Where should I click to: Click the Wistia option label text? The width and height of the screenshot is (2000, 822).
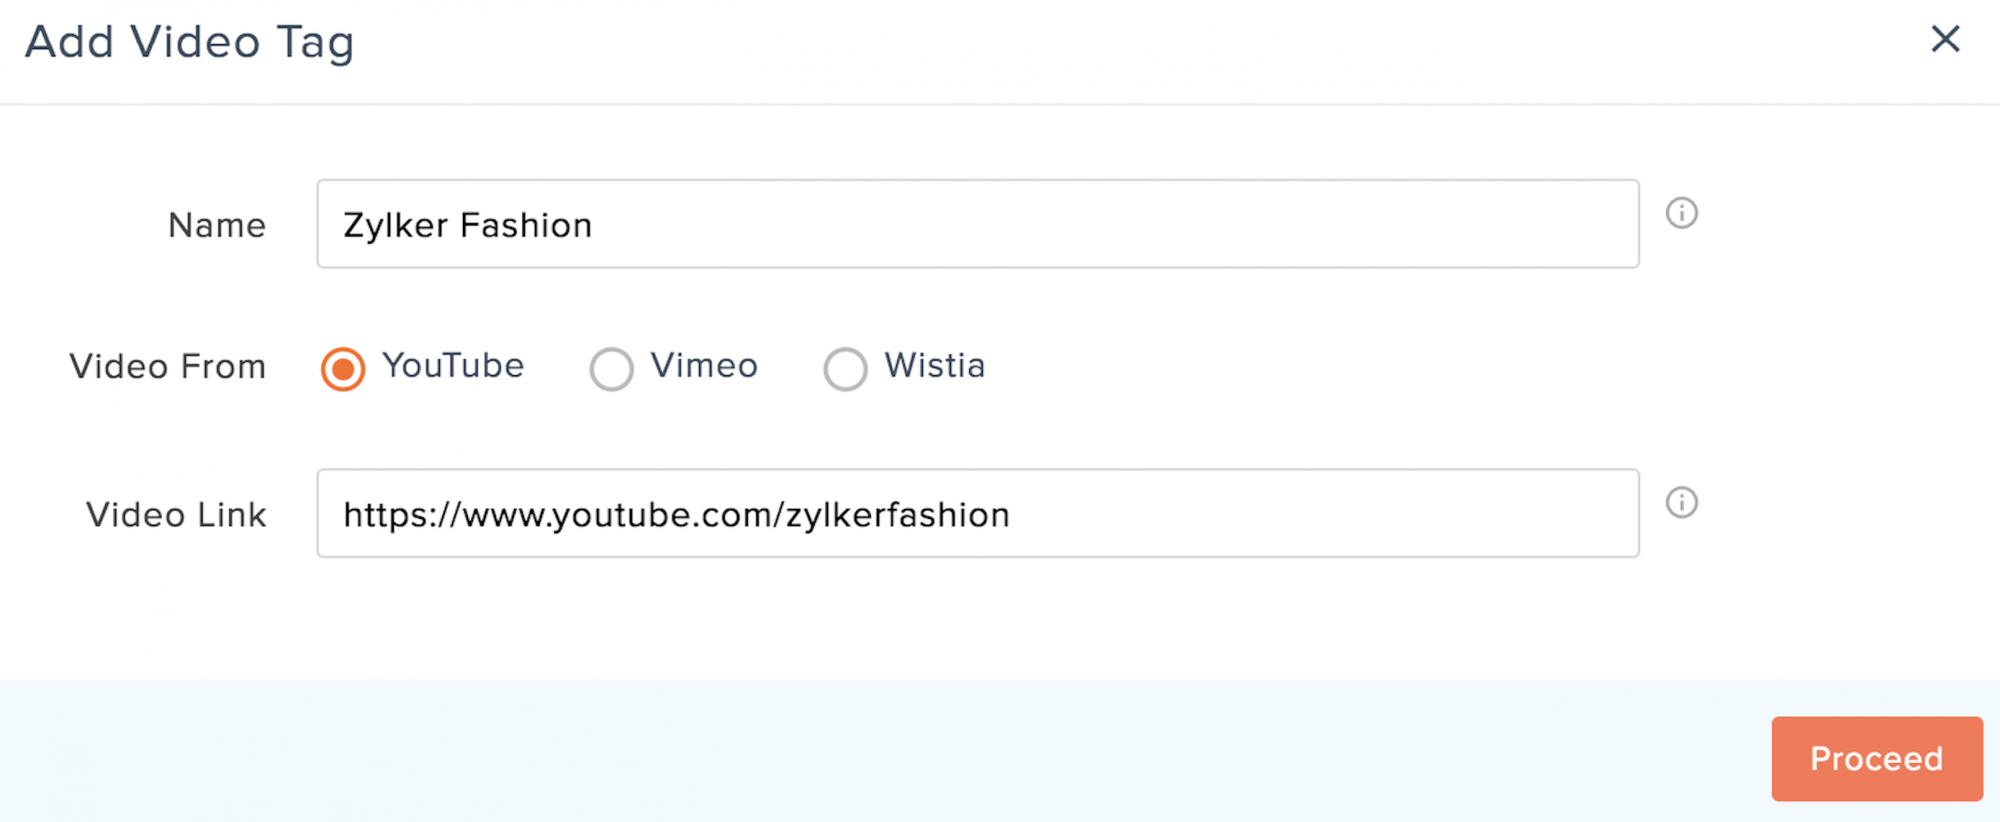tap(934, 366)
